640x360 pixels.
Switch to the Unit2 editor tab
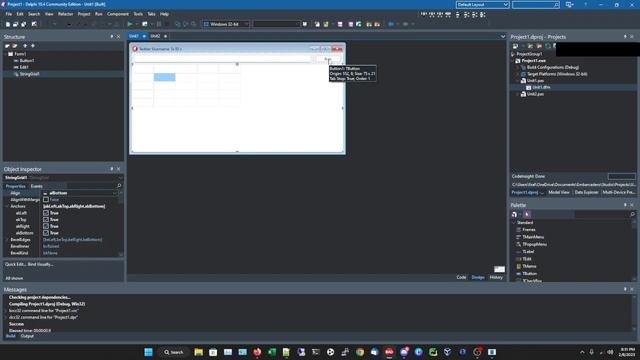click(155, 36)
